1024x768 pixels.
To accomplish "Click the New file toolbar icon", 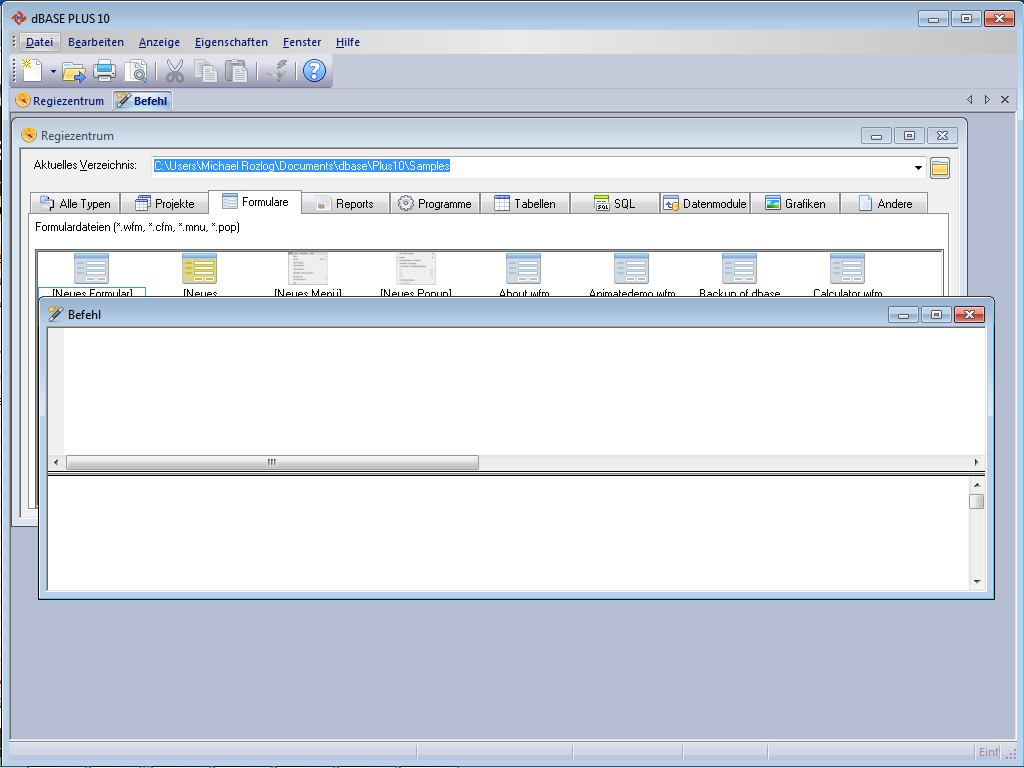I will (32, 71).
